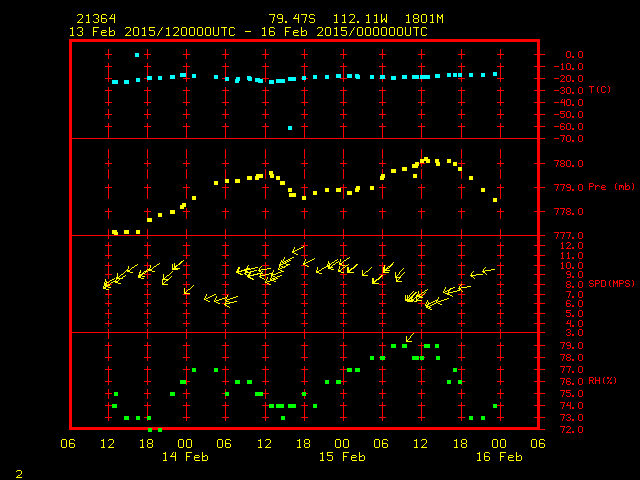This screenshot has width=640, height=480.
Task: Click the T(C) axis label
Action: [600, 89]
